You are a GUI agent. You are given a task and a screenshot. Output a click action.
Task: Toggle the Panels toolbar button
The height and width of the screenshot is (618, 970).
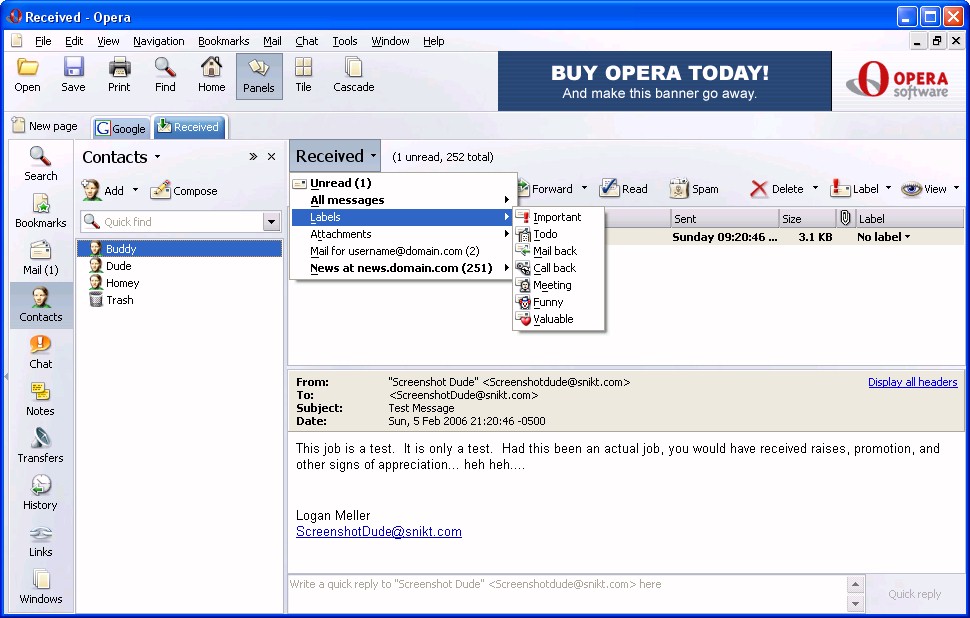tap(259, 76)
